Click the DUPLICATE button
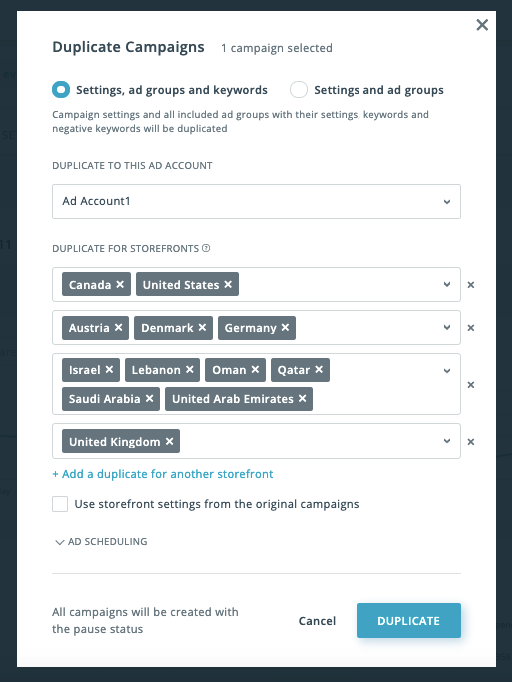This screenshot has height=682, width=512. [x=409, y=621]
